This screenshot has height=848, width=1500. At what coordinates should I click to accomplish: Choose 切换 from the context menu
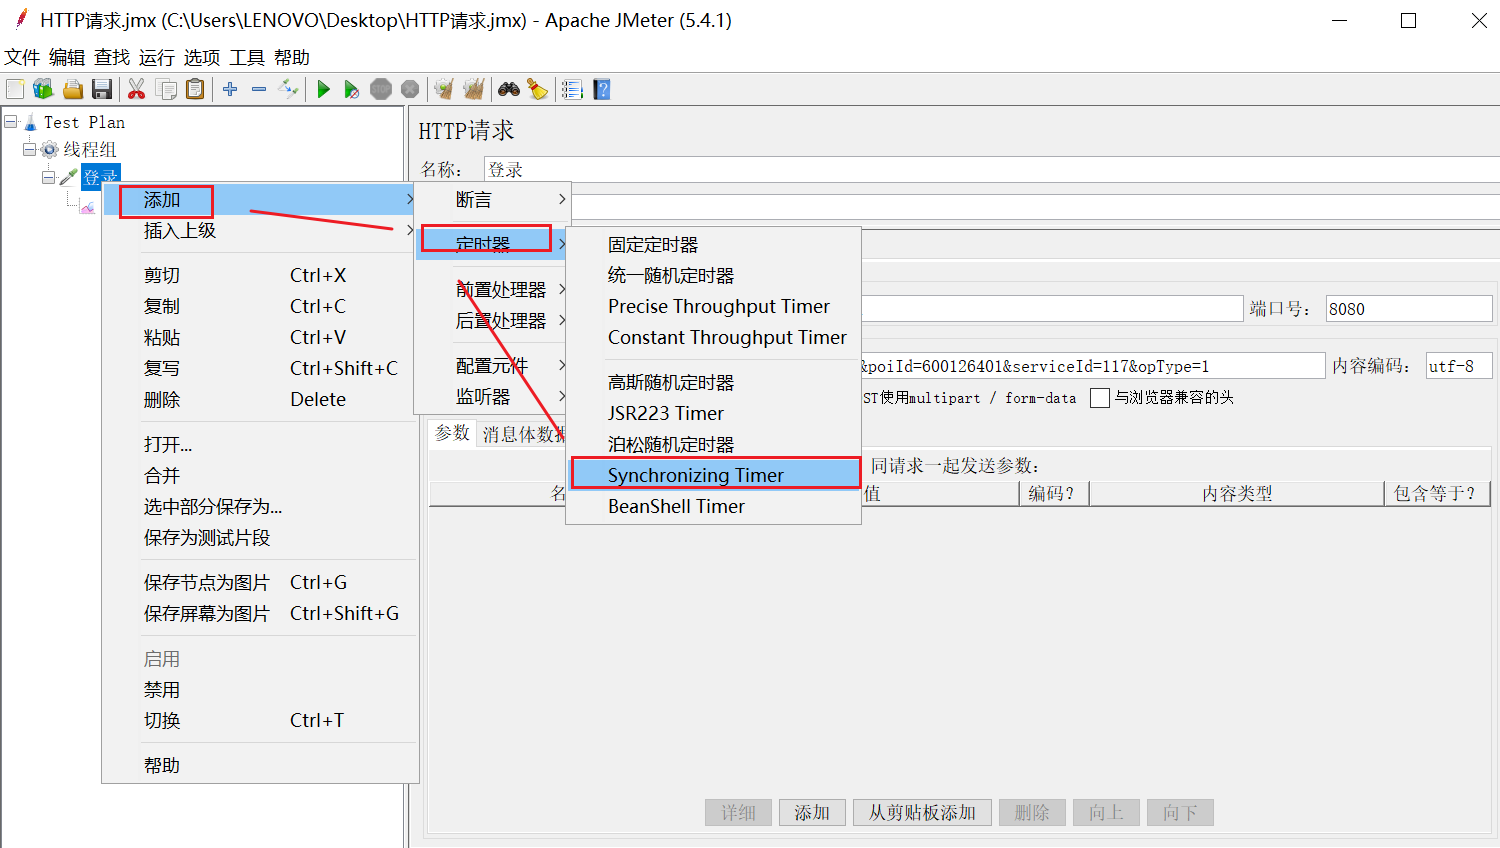260,721
